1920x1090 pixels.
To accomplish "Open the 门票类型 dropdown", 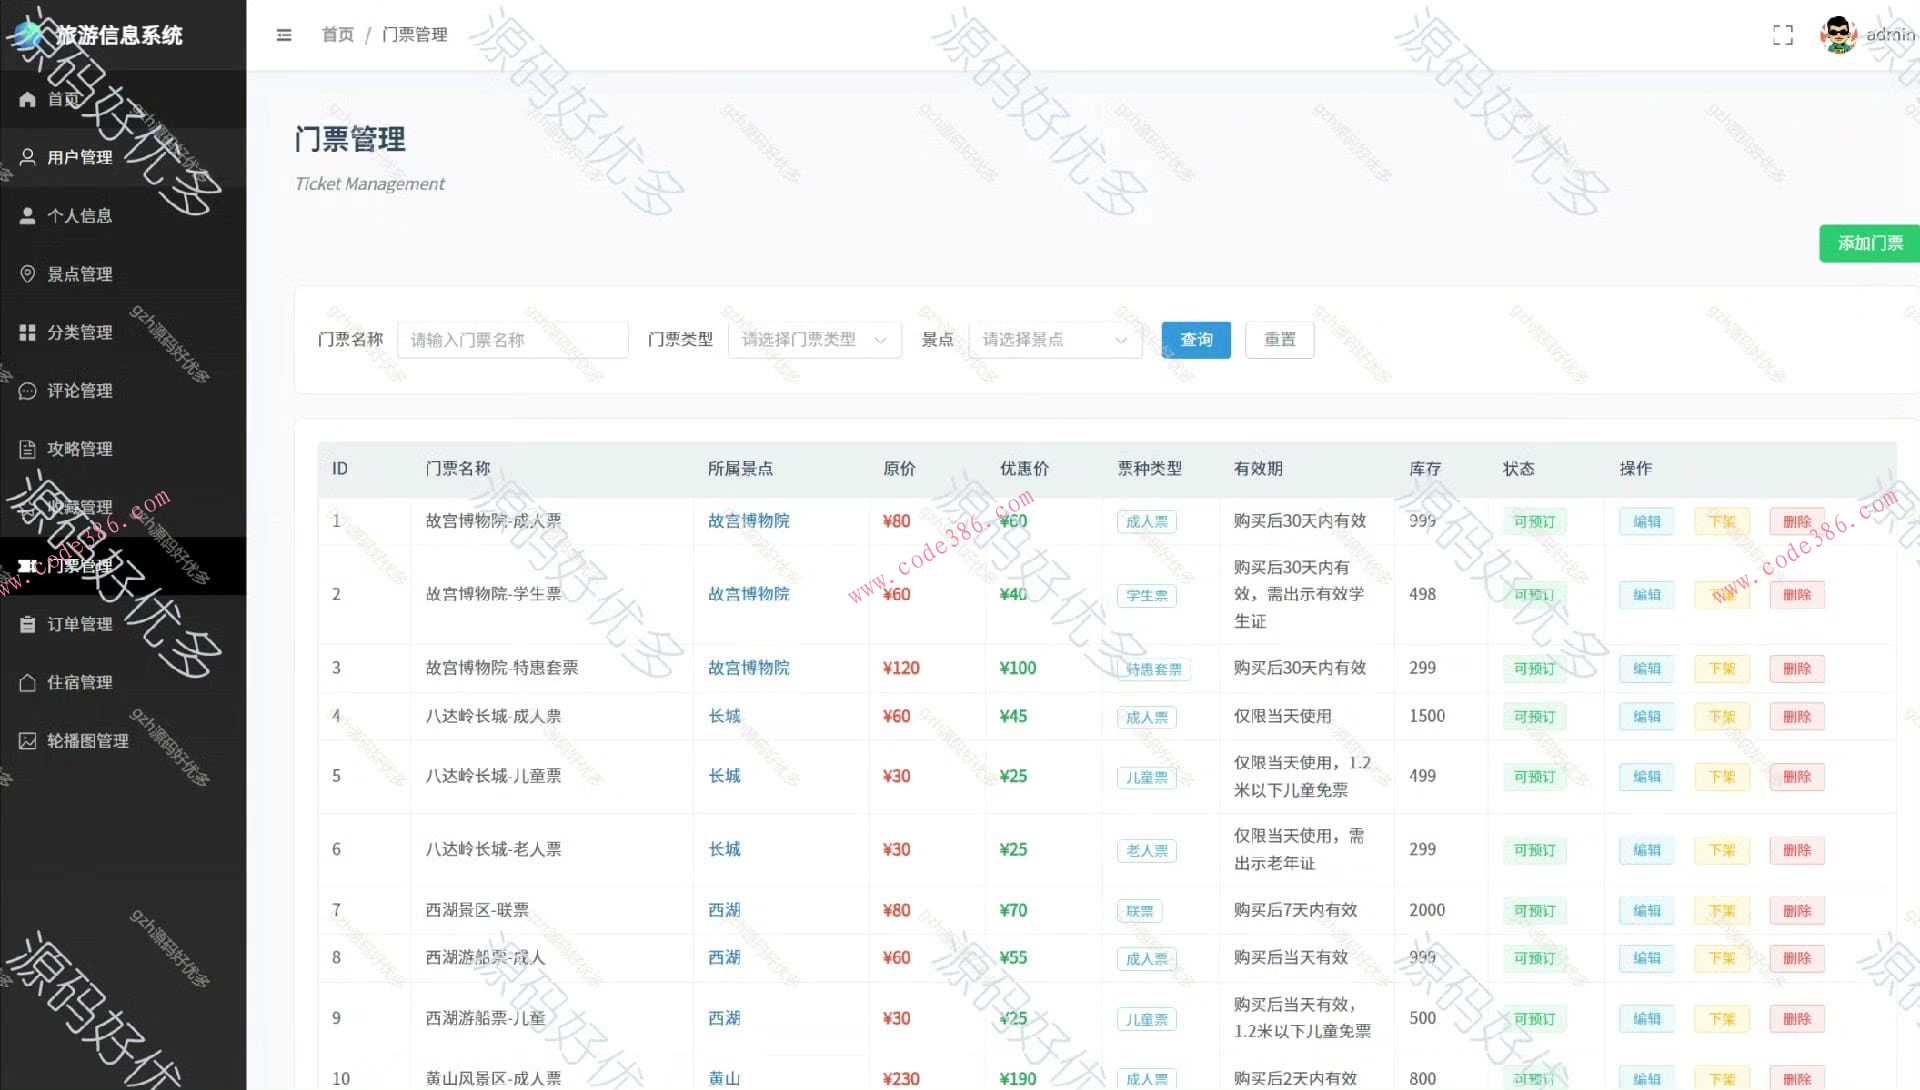I will click(813, 339).
